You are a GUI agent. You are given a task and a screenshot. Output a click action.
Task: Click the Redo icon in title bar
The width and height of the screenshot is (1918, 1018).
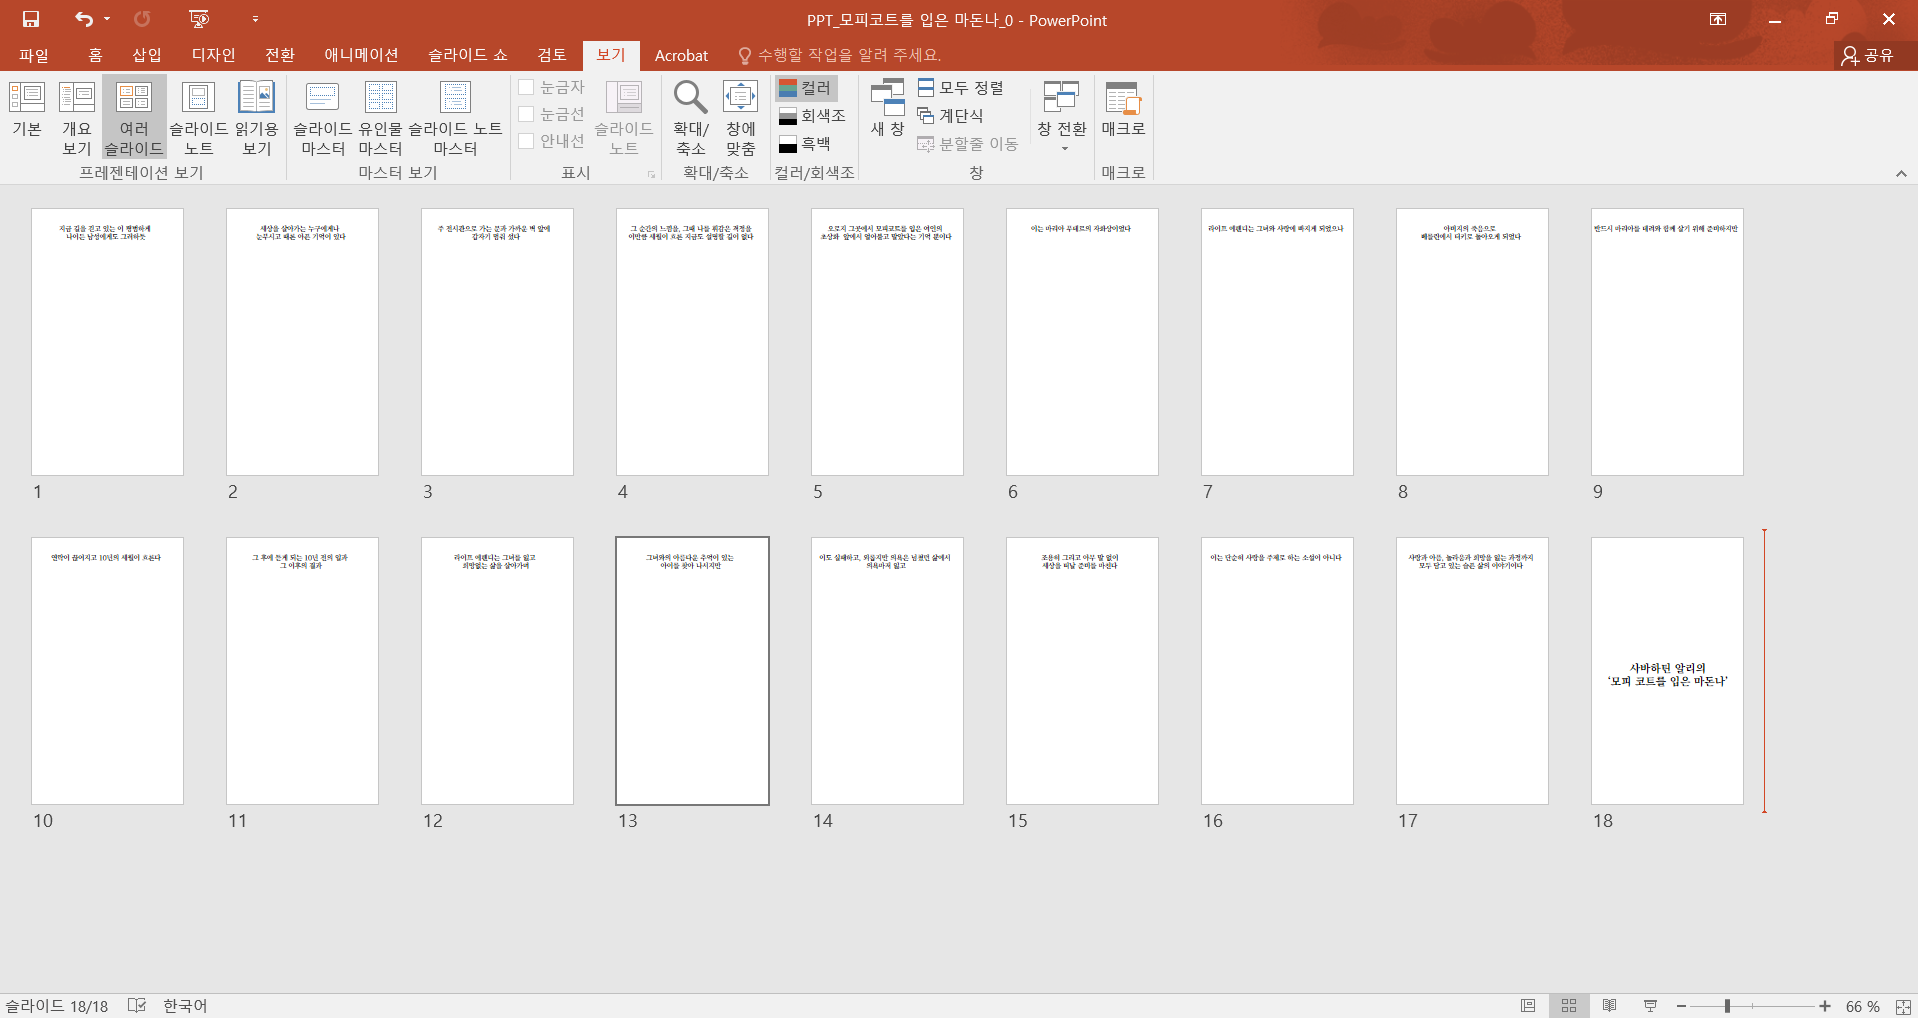pos(142,19)
